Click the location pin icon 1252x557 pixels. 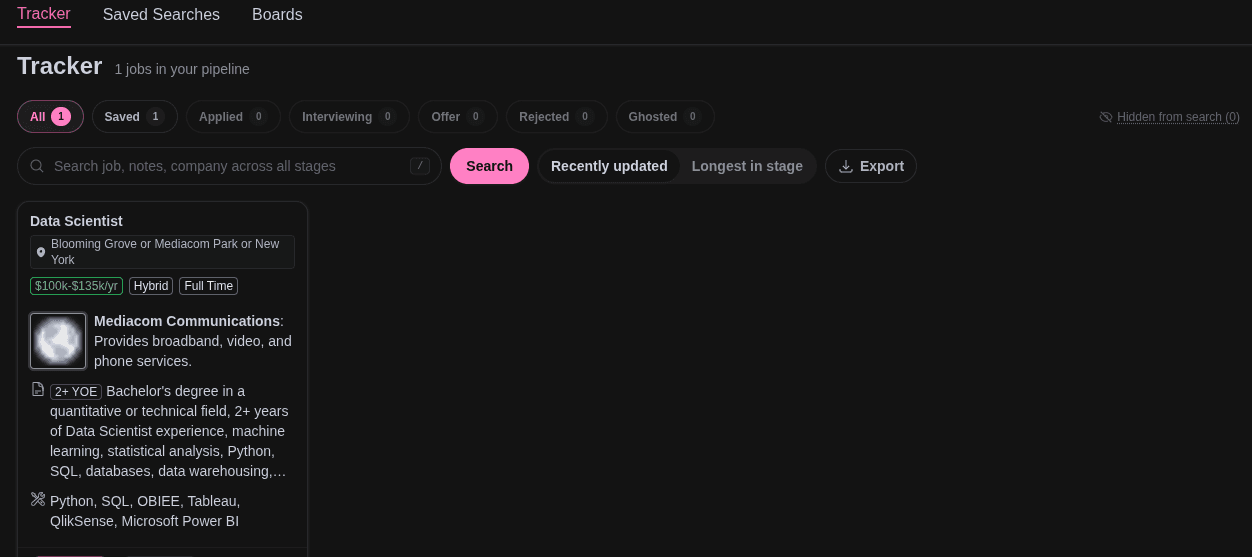point(41,252)
